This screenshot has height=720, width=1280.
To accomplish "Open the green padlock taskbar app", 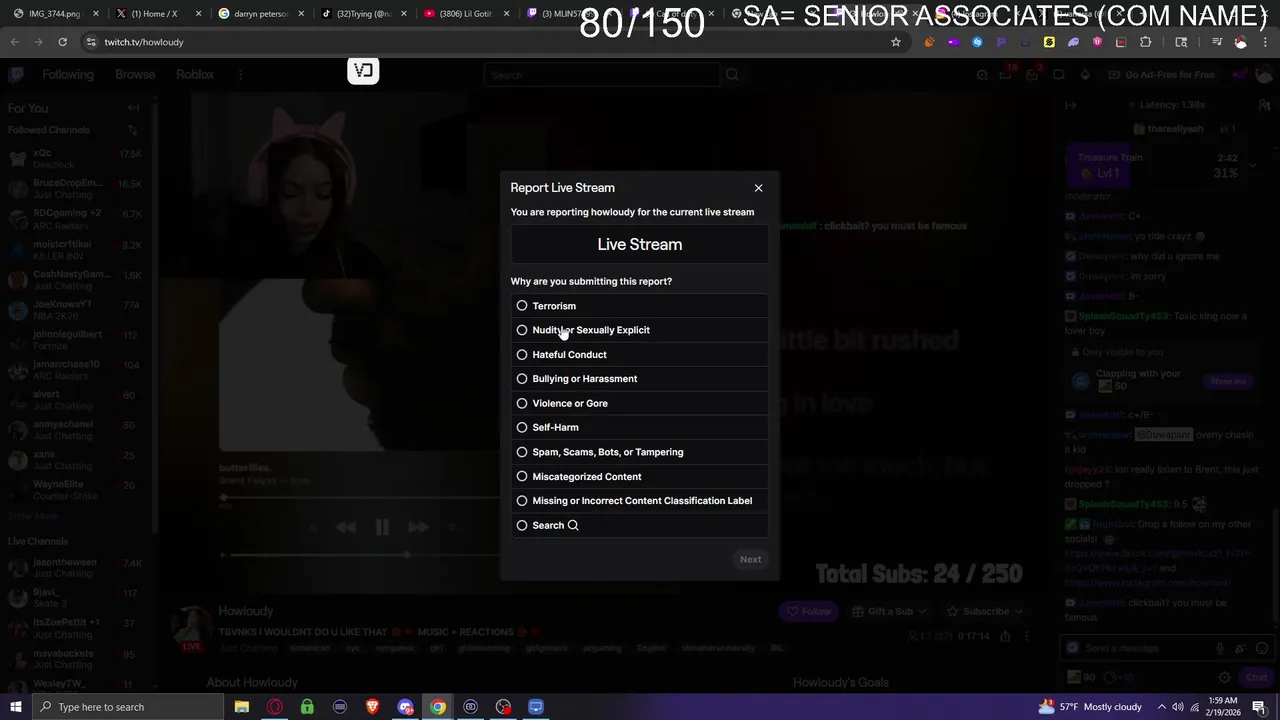I will tap(307, 707).
